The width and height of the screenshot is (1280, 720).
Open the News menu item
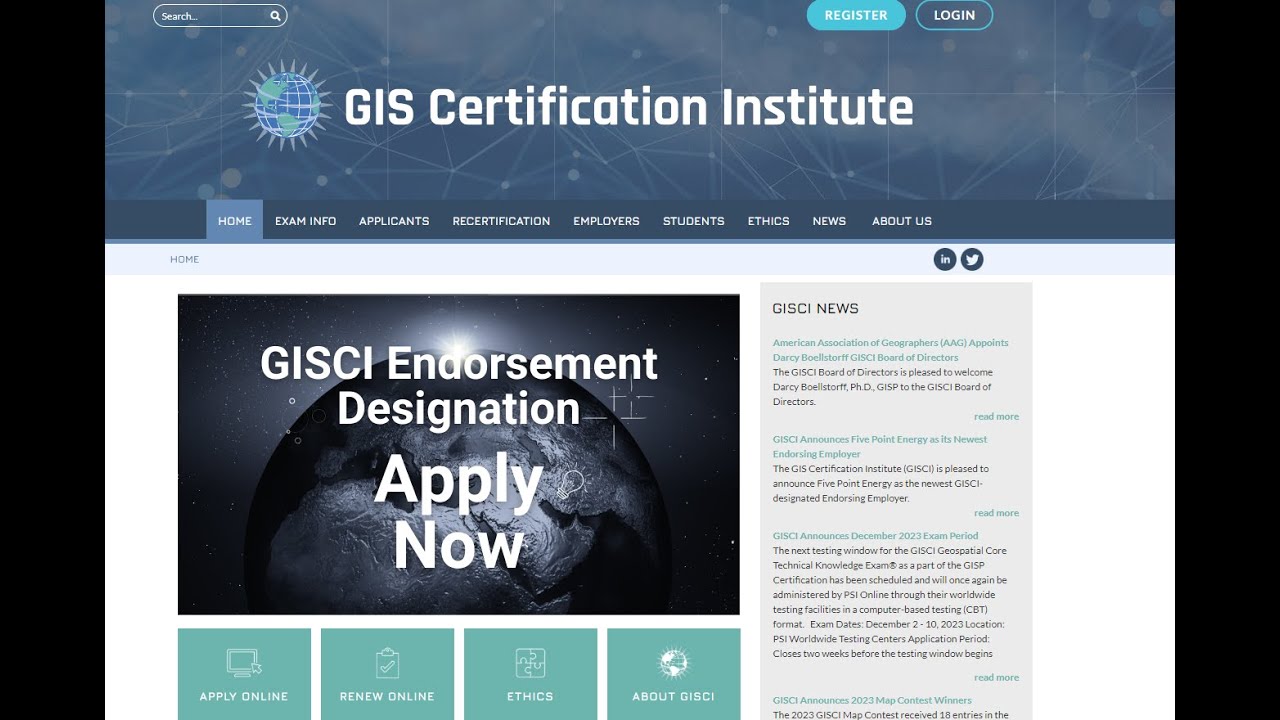click(x=829, y=221)
